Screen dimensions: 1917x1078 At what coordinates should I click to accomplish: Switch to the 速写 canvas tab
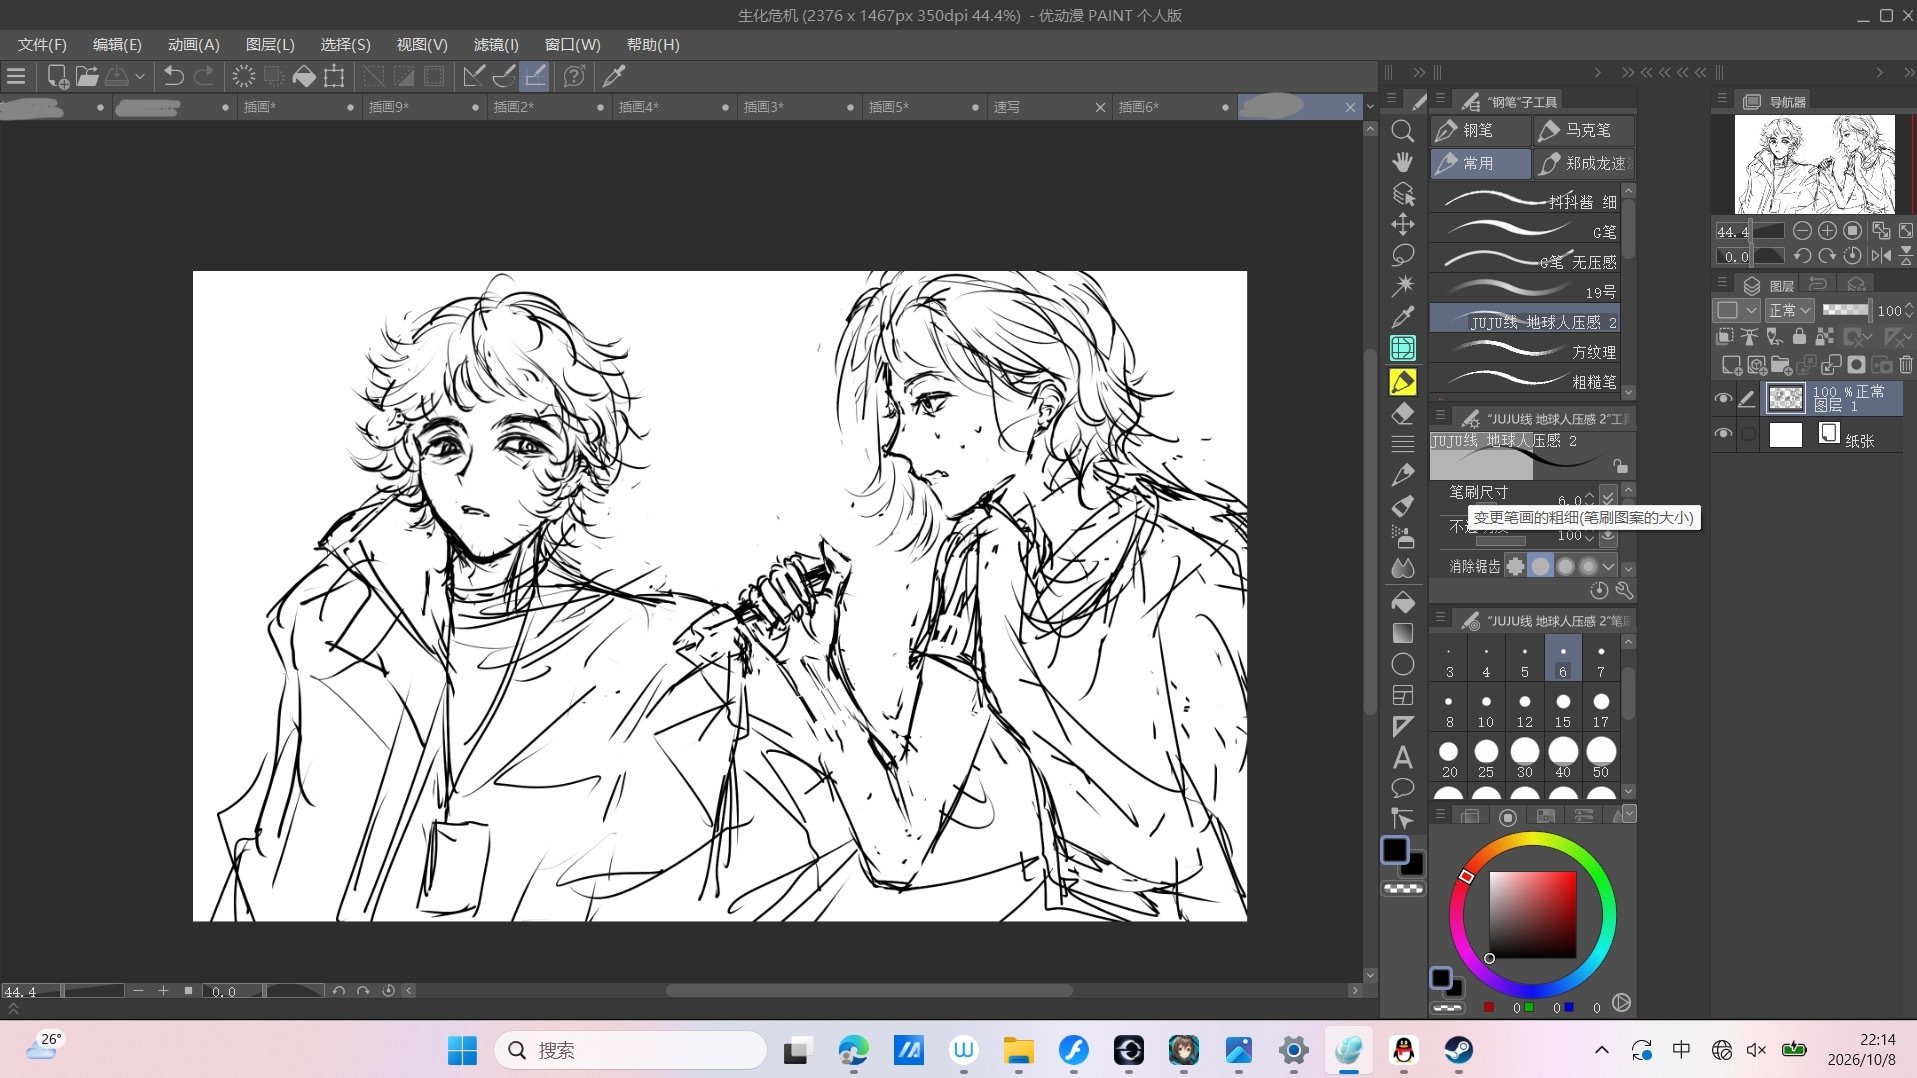1050,107
